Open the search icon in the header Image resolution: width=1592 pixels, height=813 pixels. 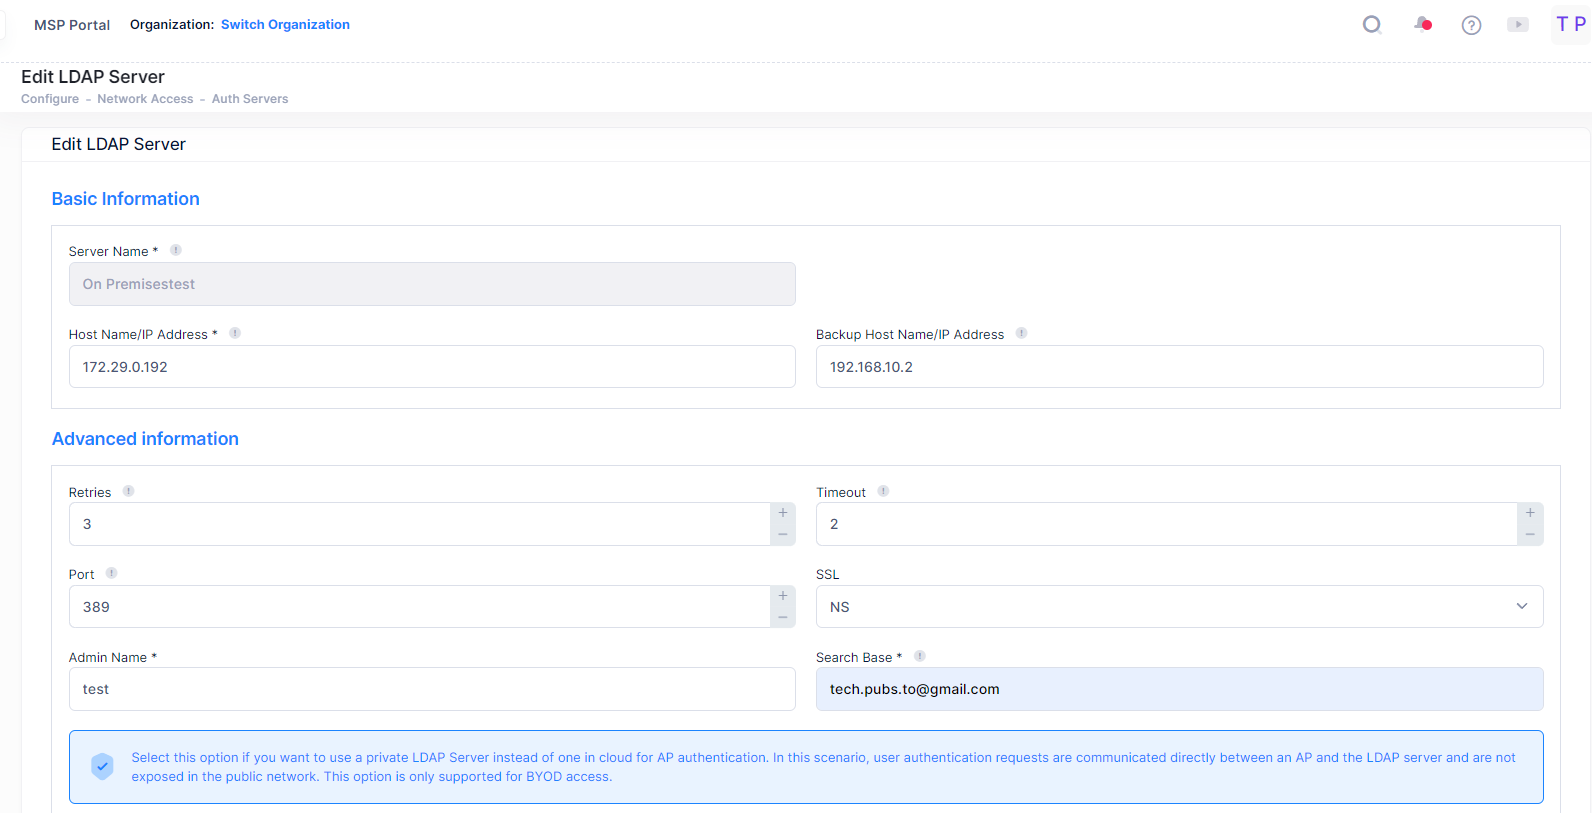(x=1371, y=24)
